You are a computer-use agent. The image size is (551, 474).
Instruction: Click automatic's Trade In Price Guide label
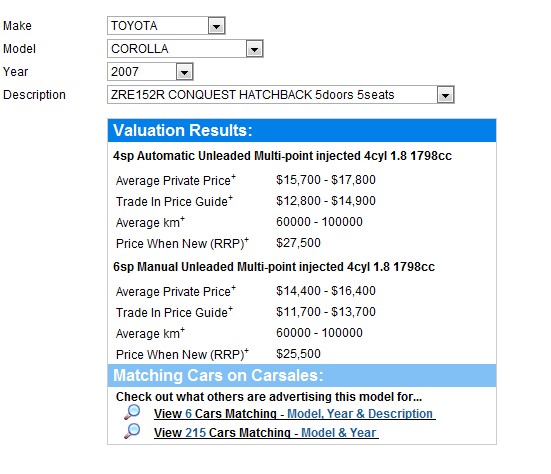pyautogui.click(x=174, y=201)
